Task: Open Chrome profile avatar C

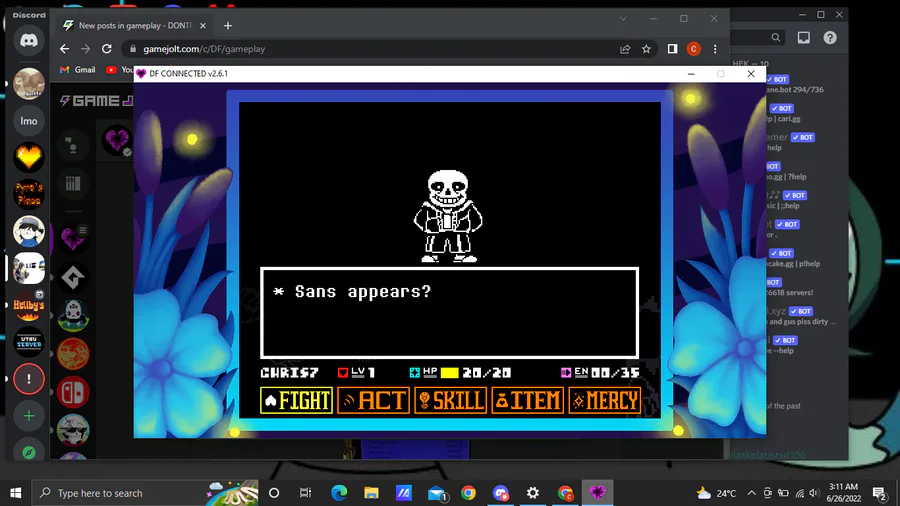Action: point(693,49)
